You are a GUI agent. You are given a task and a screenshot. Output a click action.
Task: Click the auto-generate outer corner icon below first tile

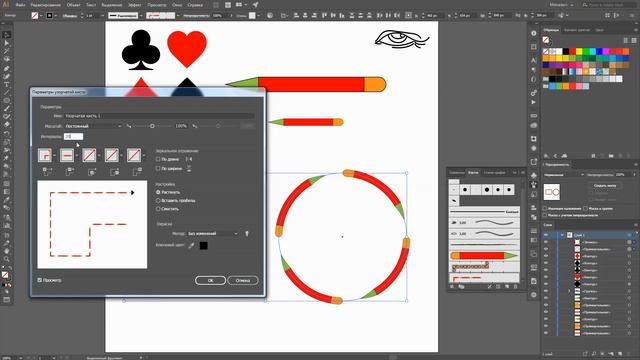click(x=47, y=172)
